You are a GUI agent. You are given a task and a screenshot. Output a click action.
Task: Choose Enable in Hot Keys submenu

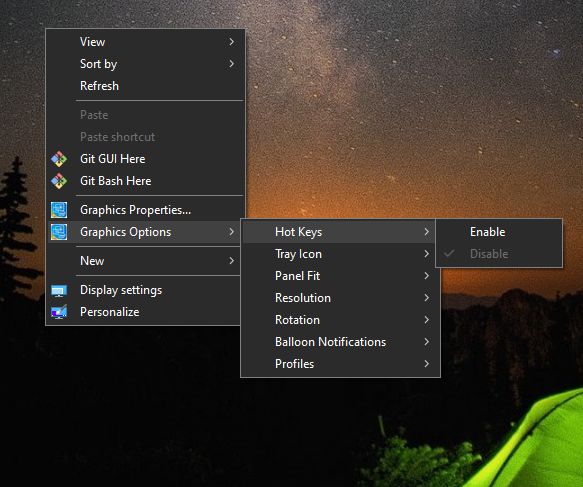click(499, 232)
